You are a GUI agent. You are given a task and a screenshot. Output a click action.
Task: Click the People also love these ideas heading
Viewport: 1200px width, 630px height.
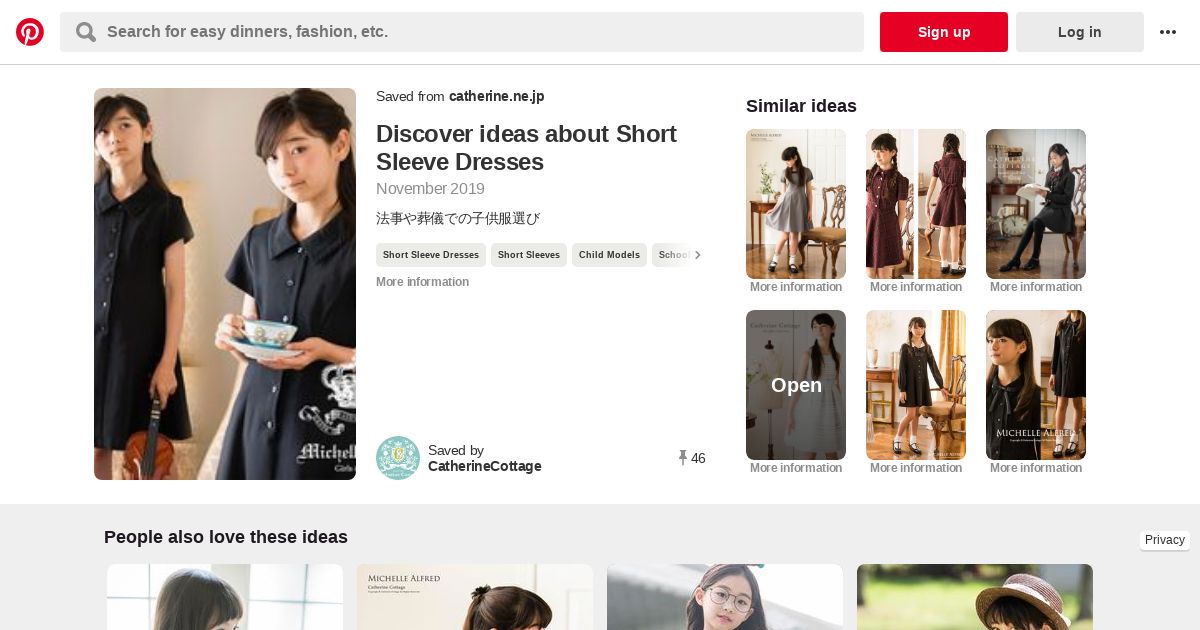click(x=226, y=537)
